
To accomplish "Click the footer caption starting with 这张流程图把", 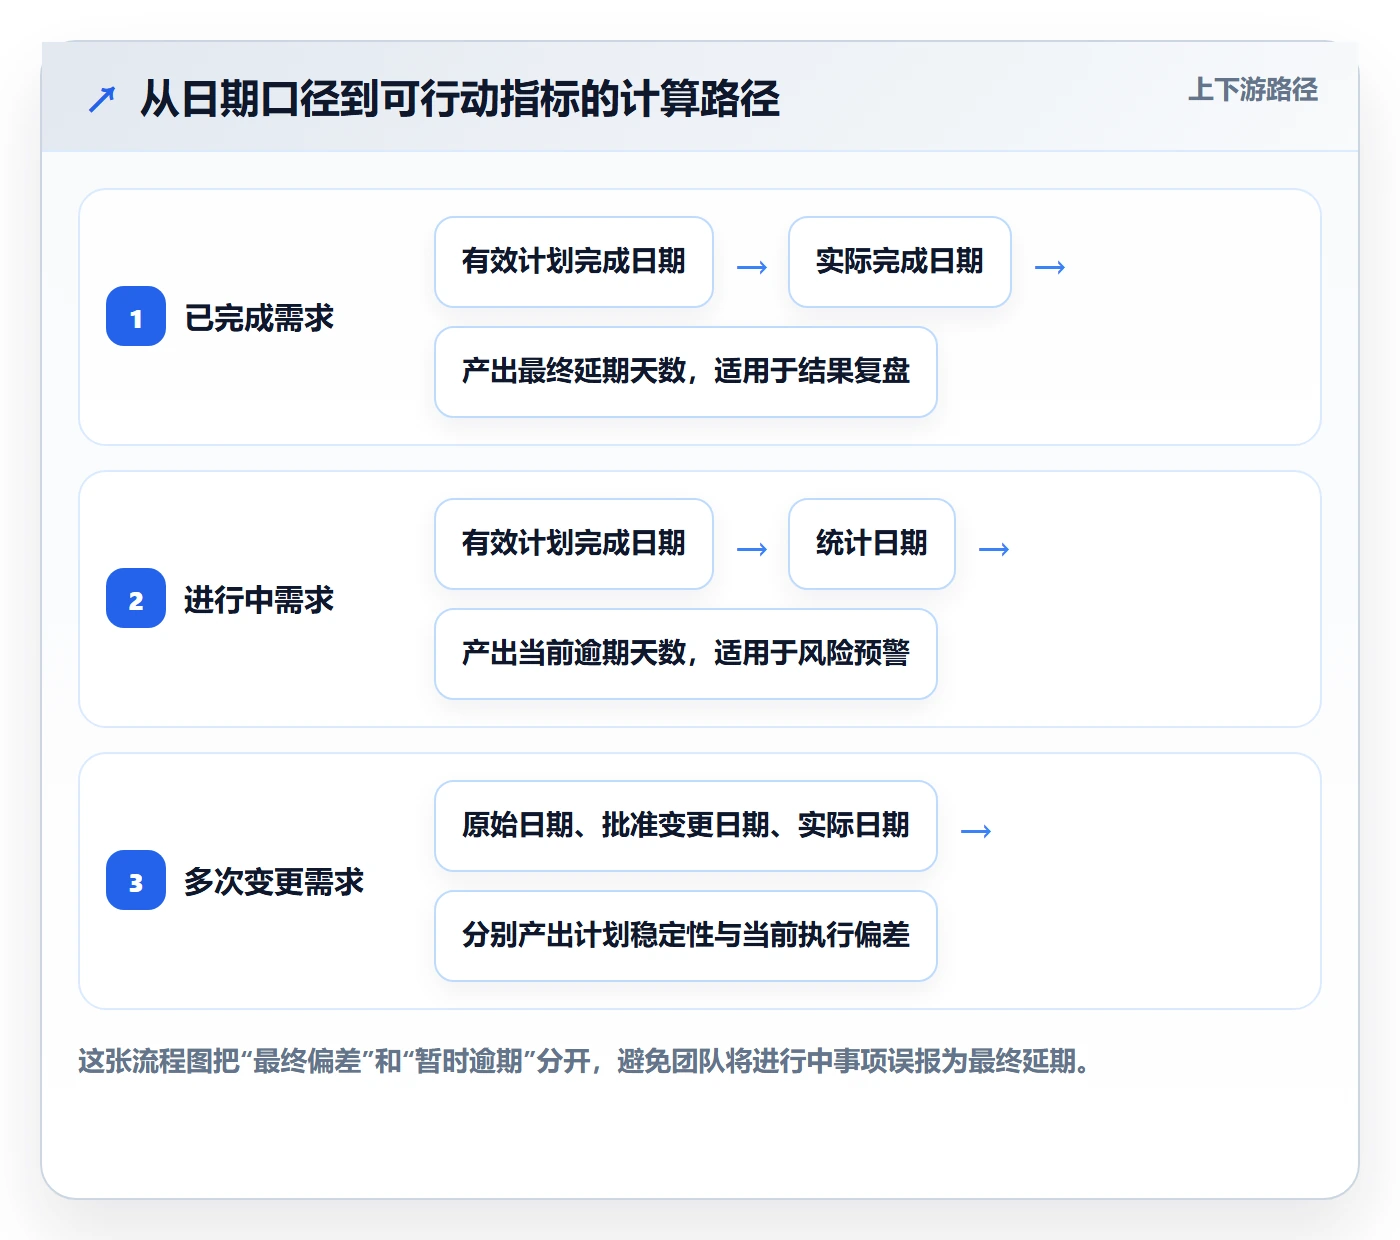I will (x=584, y=1061).
